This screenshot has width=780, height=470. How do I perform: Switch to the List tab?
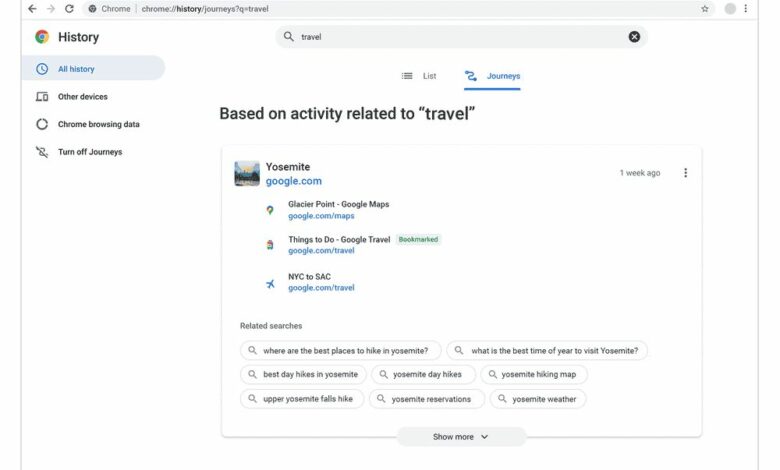[x=419, y=76]
